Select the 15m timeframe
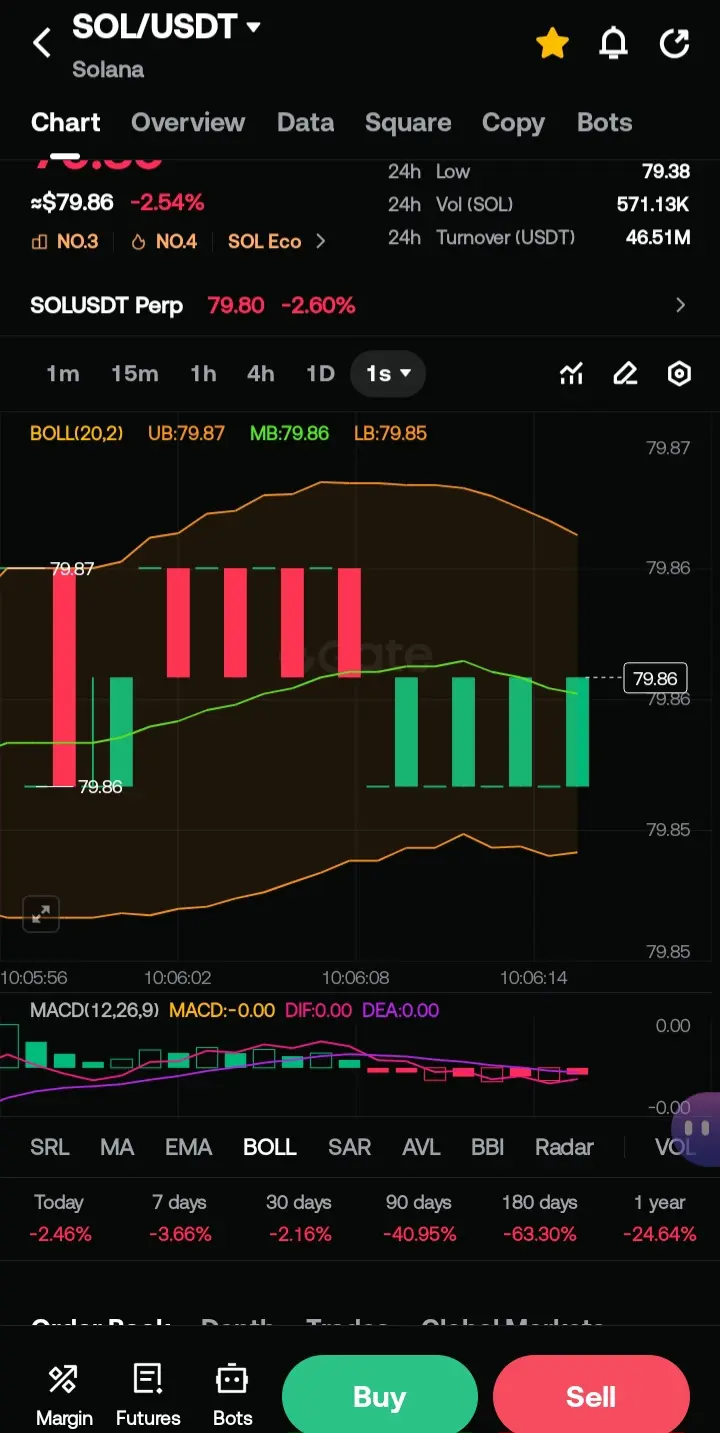Screen dimensions: 720x1433 (135, 374)
